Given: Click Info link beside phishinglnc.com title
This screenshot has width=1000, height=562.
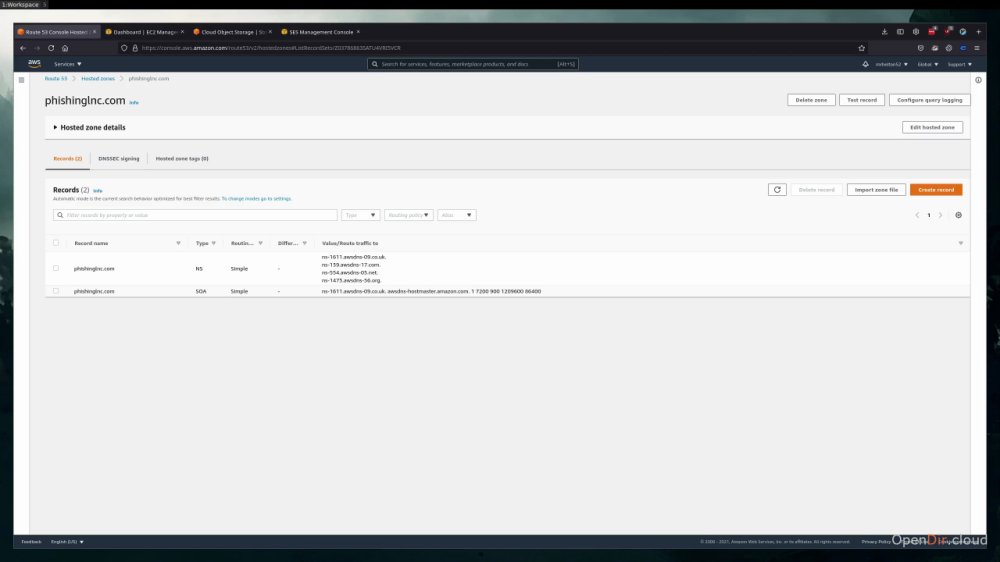Looking at the screenshot, I should [134, 102].
